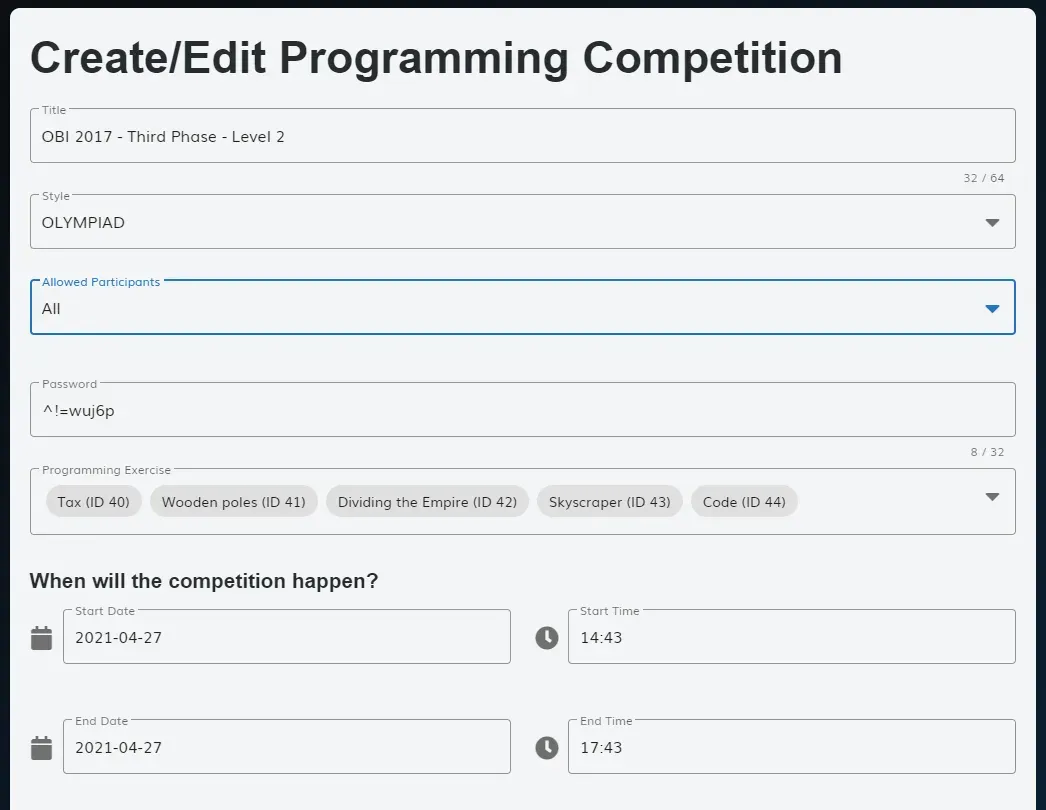1046x810 pixels.
Task: Expand the Programming Exercise dropdown arrow
Action: 992,496
